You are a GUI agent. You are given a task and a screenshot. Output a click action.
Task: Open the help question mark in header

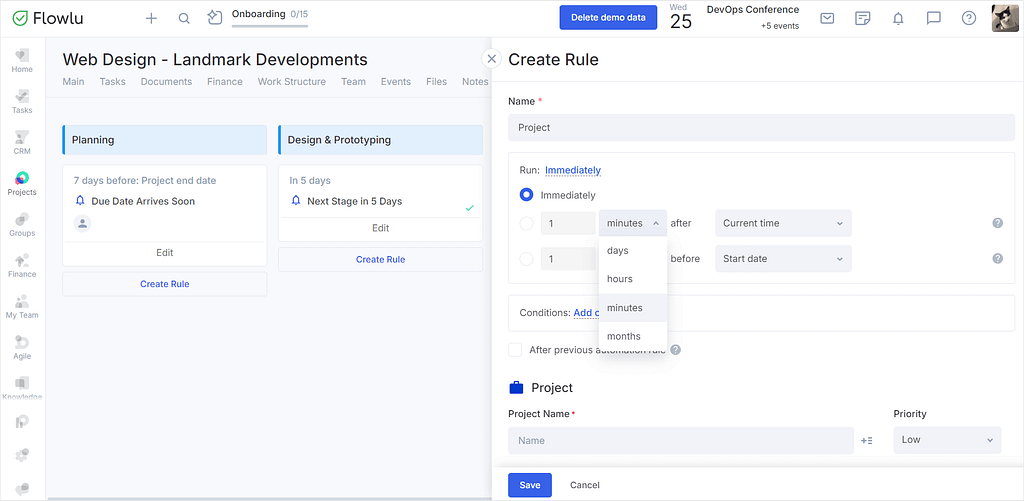(x=968, y=18)
